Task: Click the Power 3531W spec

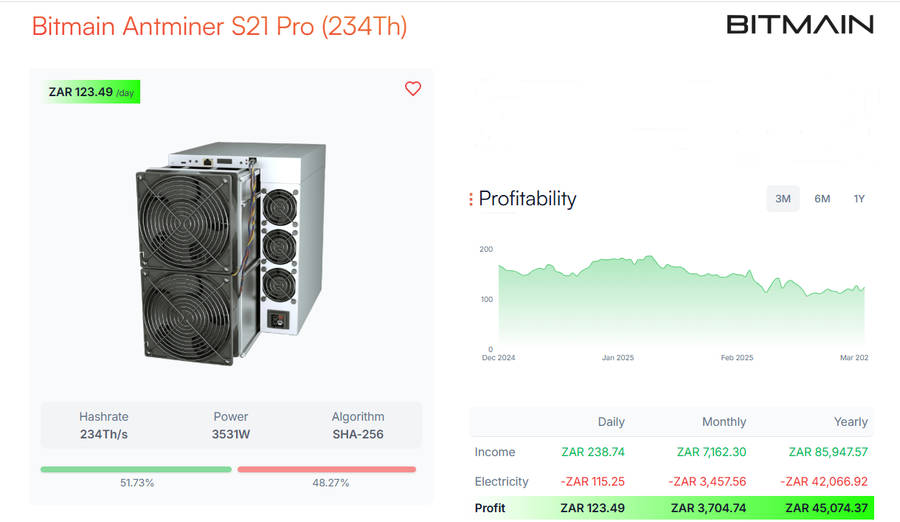Action: [231, 426]
